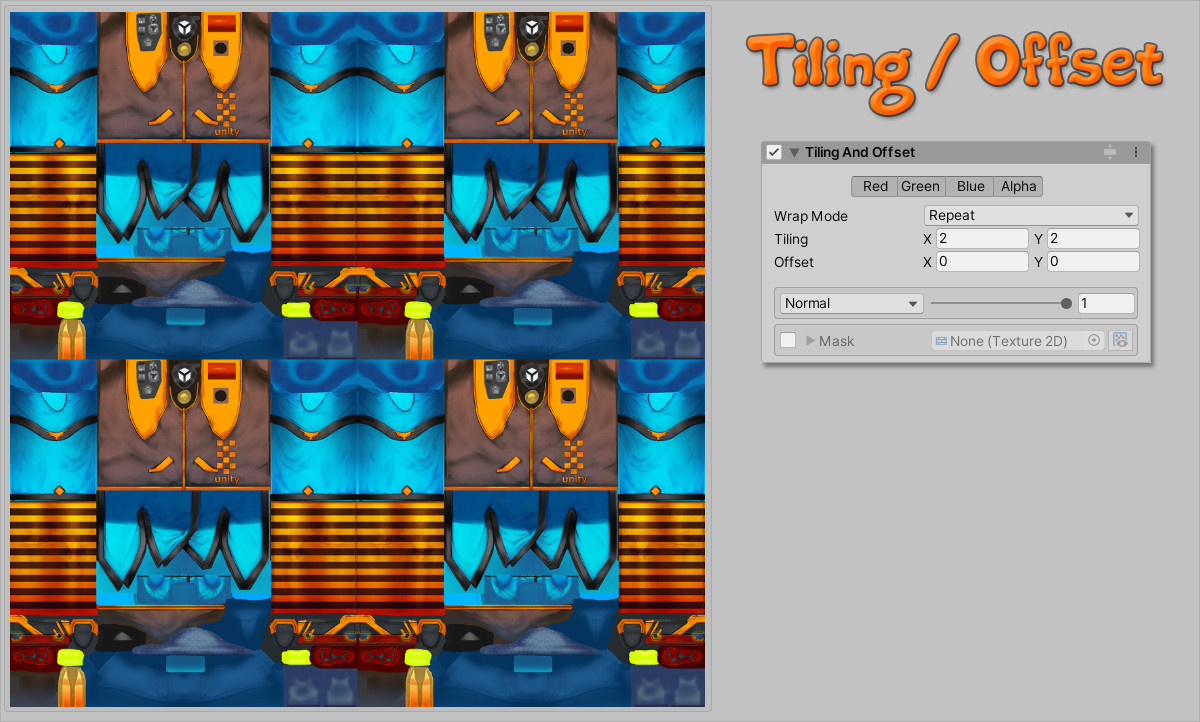Toggle the Green channel button
The width and height of the screenshot is (1200, 722).
[920, 186]
